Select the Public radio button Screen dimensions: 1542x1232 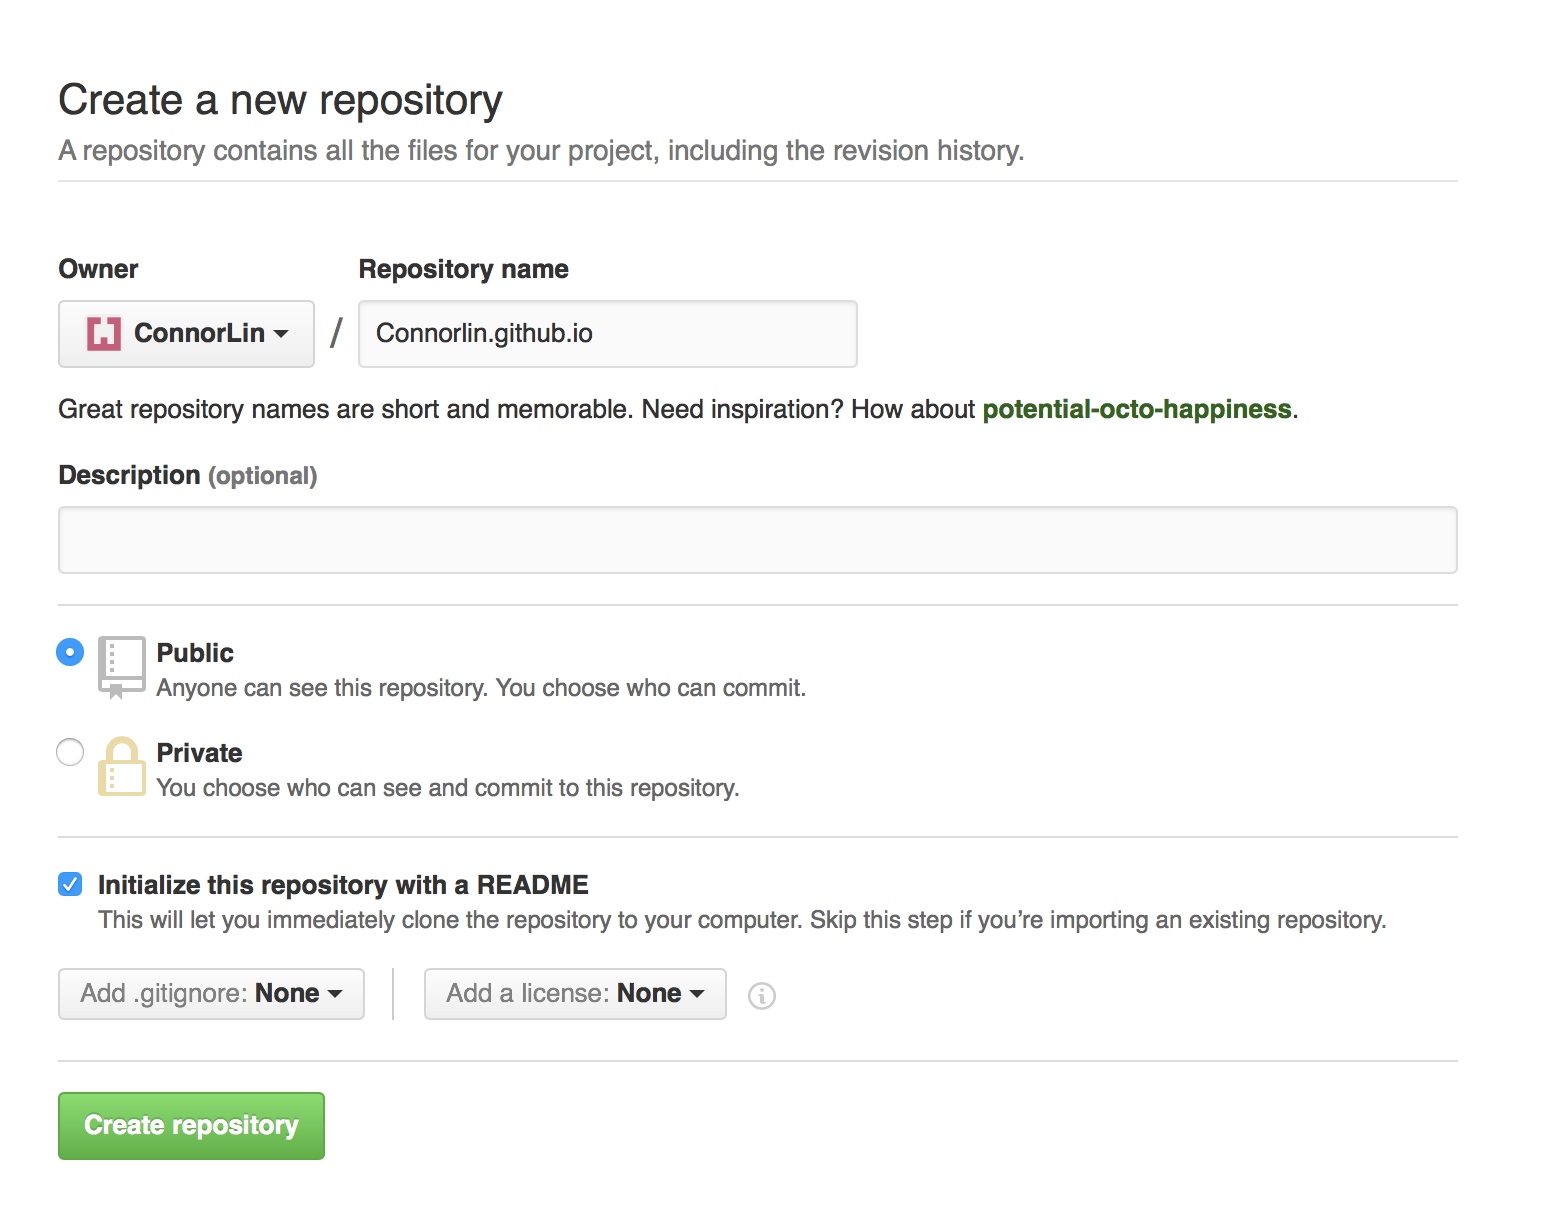pos(70,652)
